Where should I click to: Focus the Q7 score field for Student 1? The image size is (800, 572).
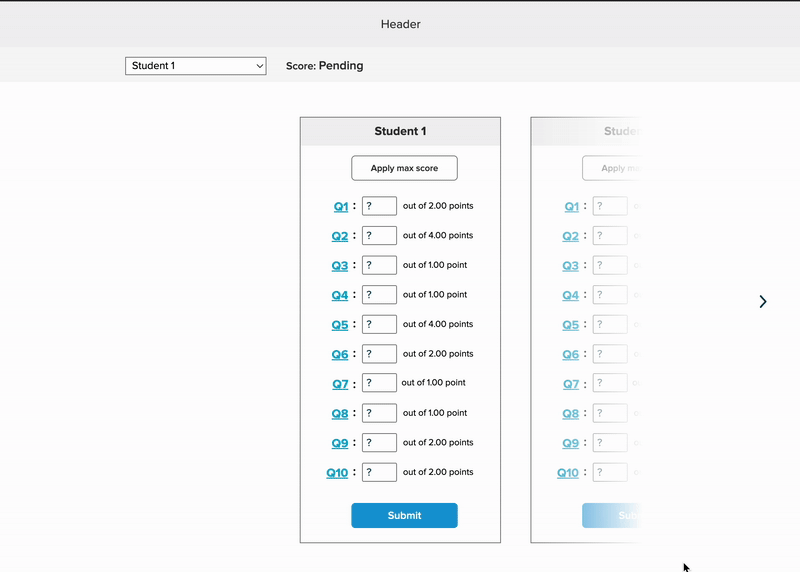click(379, 383)
